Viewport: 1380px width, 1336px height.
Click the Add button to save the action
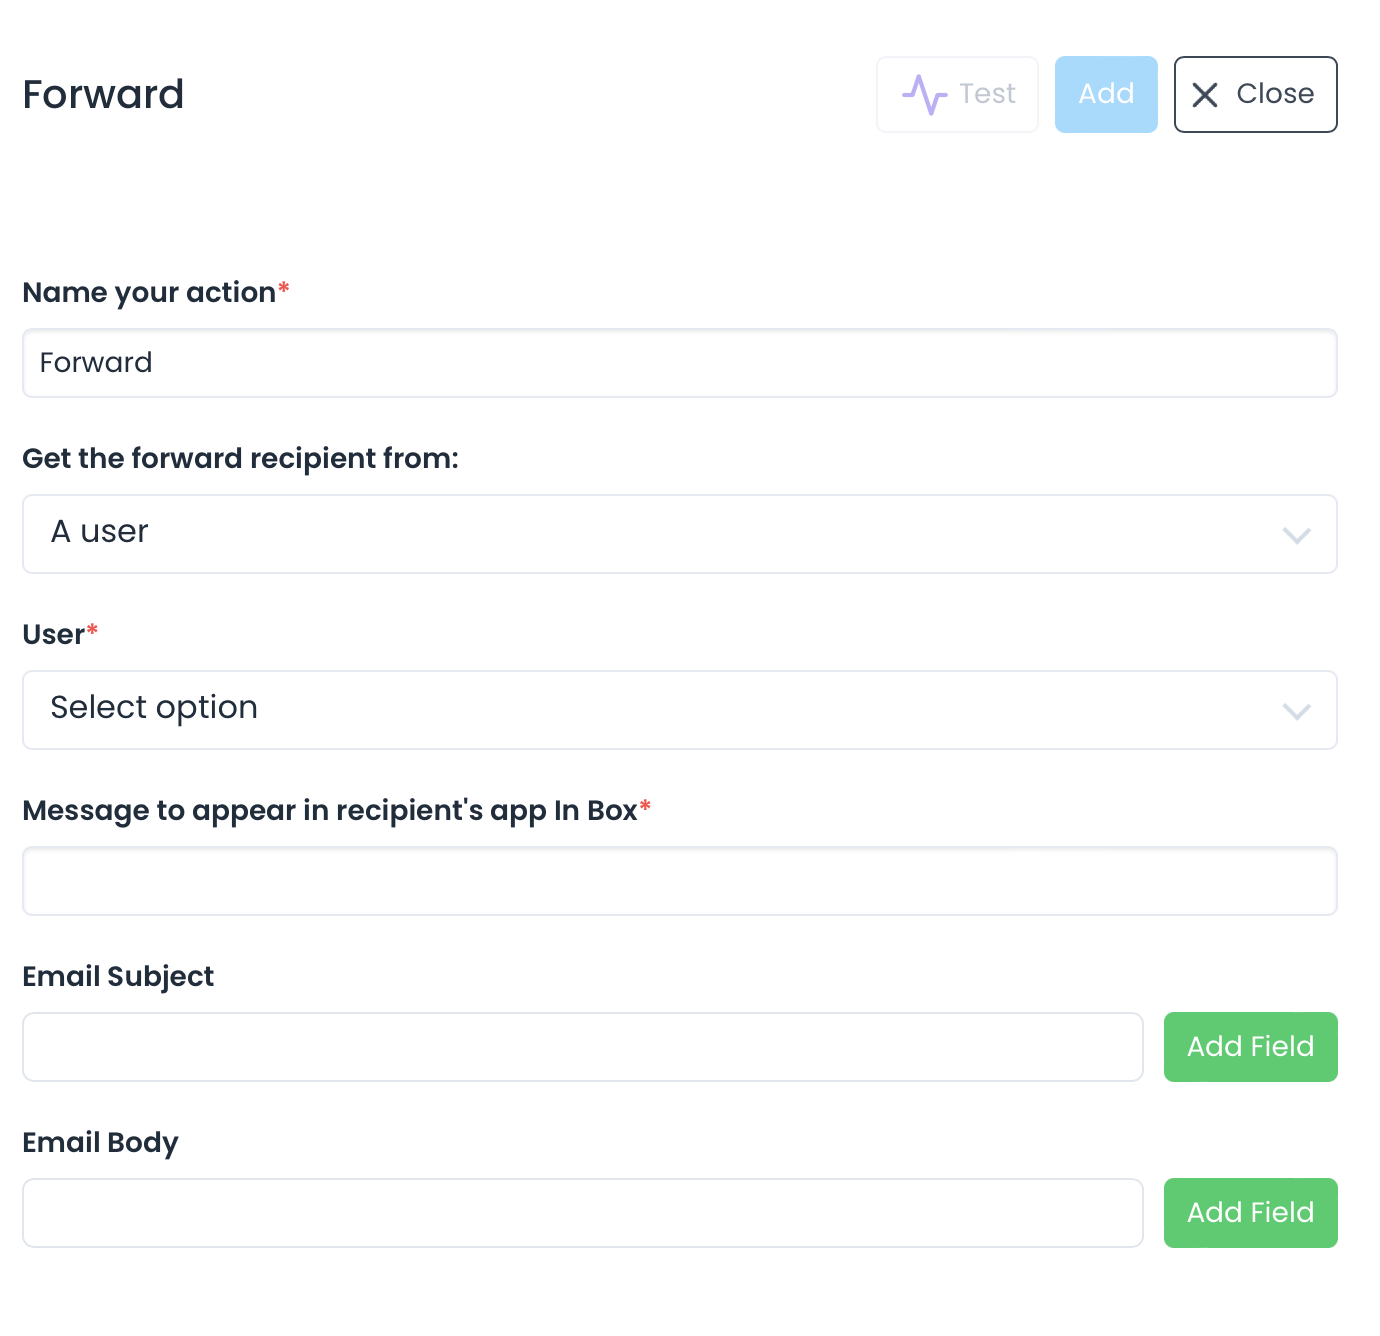click(1106, 94)
